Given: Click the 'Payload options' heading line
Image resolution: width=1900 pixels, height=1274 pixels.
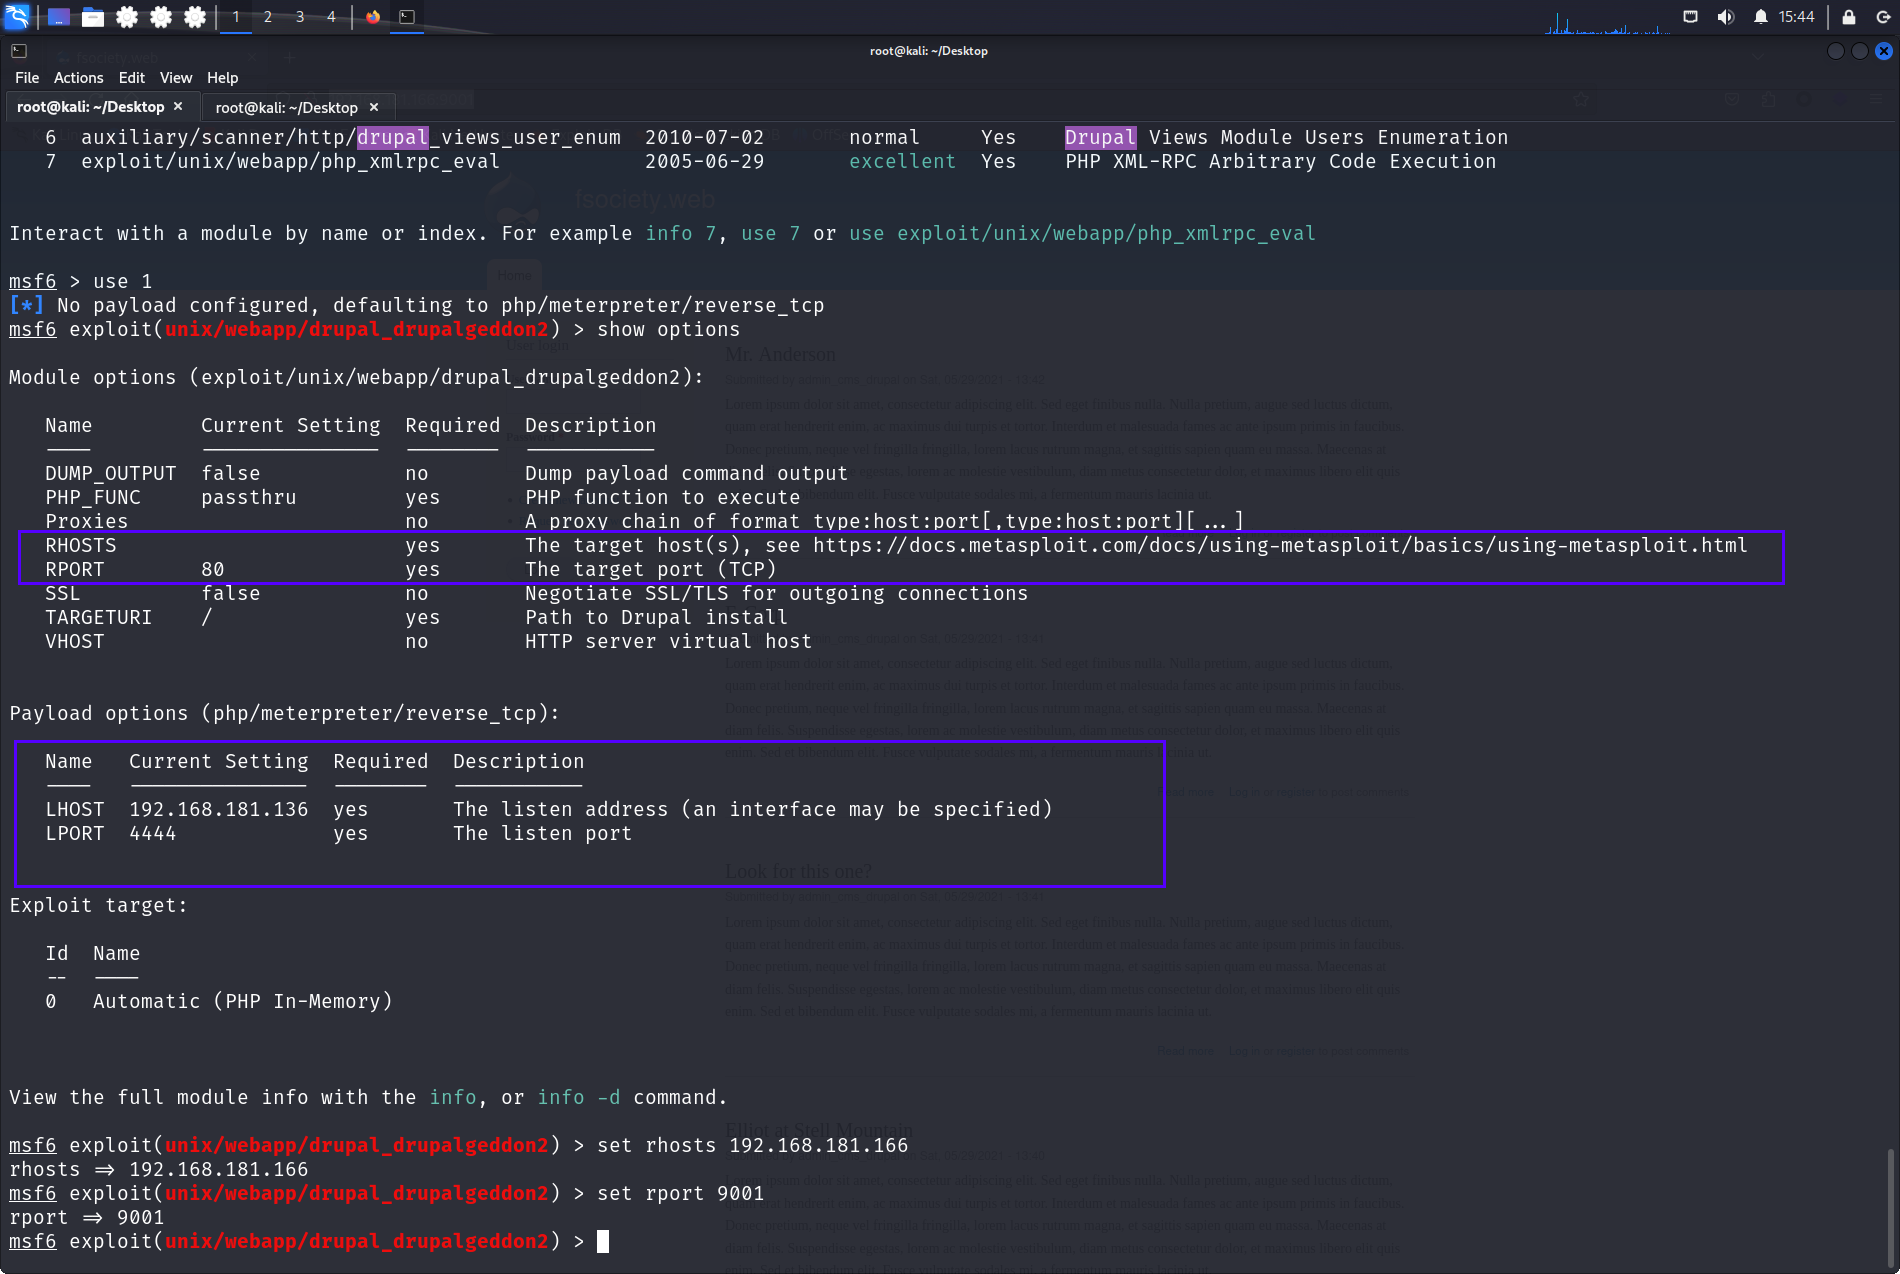Looking at the screenshot, I should (x=285, y=713).
